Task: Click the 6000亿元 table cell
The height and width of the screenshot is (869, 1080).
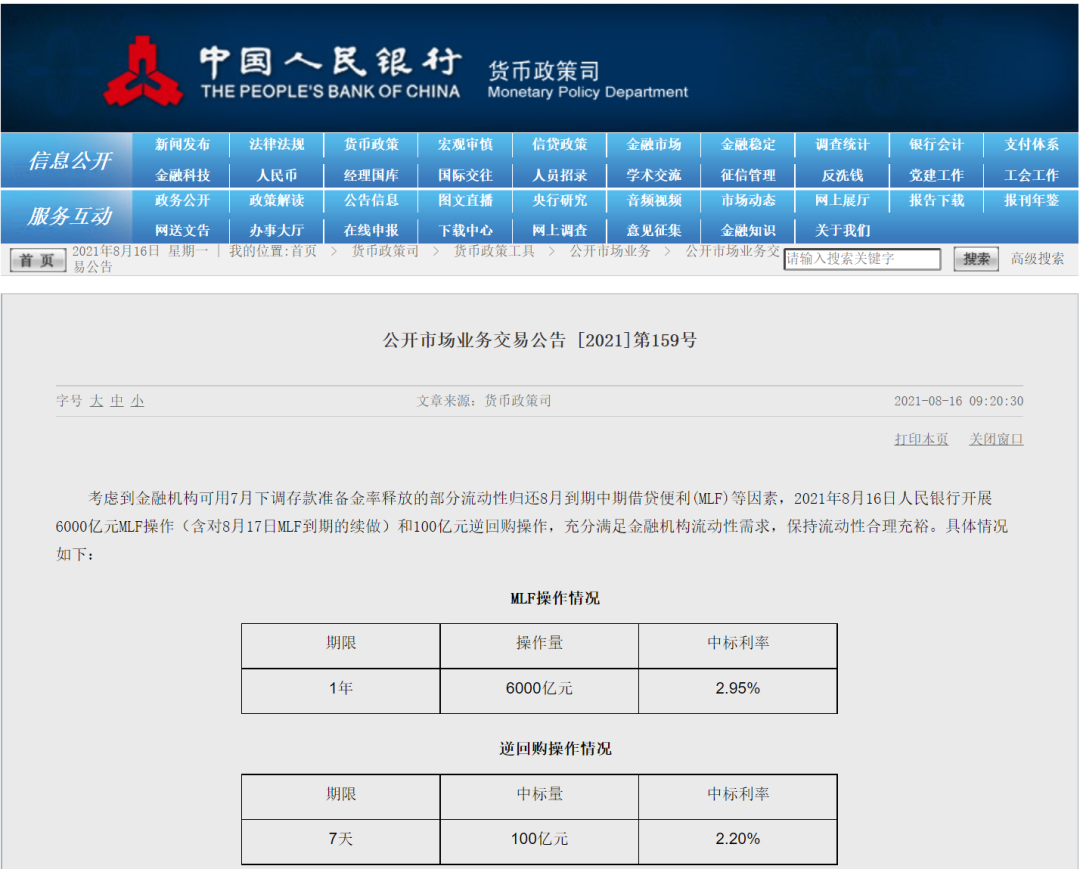Action: point(539,689)
